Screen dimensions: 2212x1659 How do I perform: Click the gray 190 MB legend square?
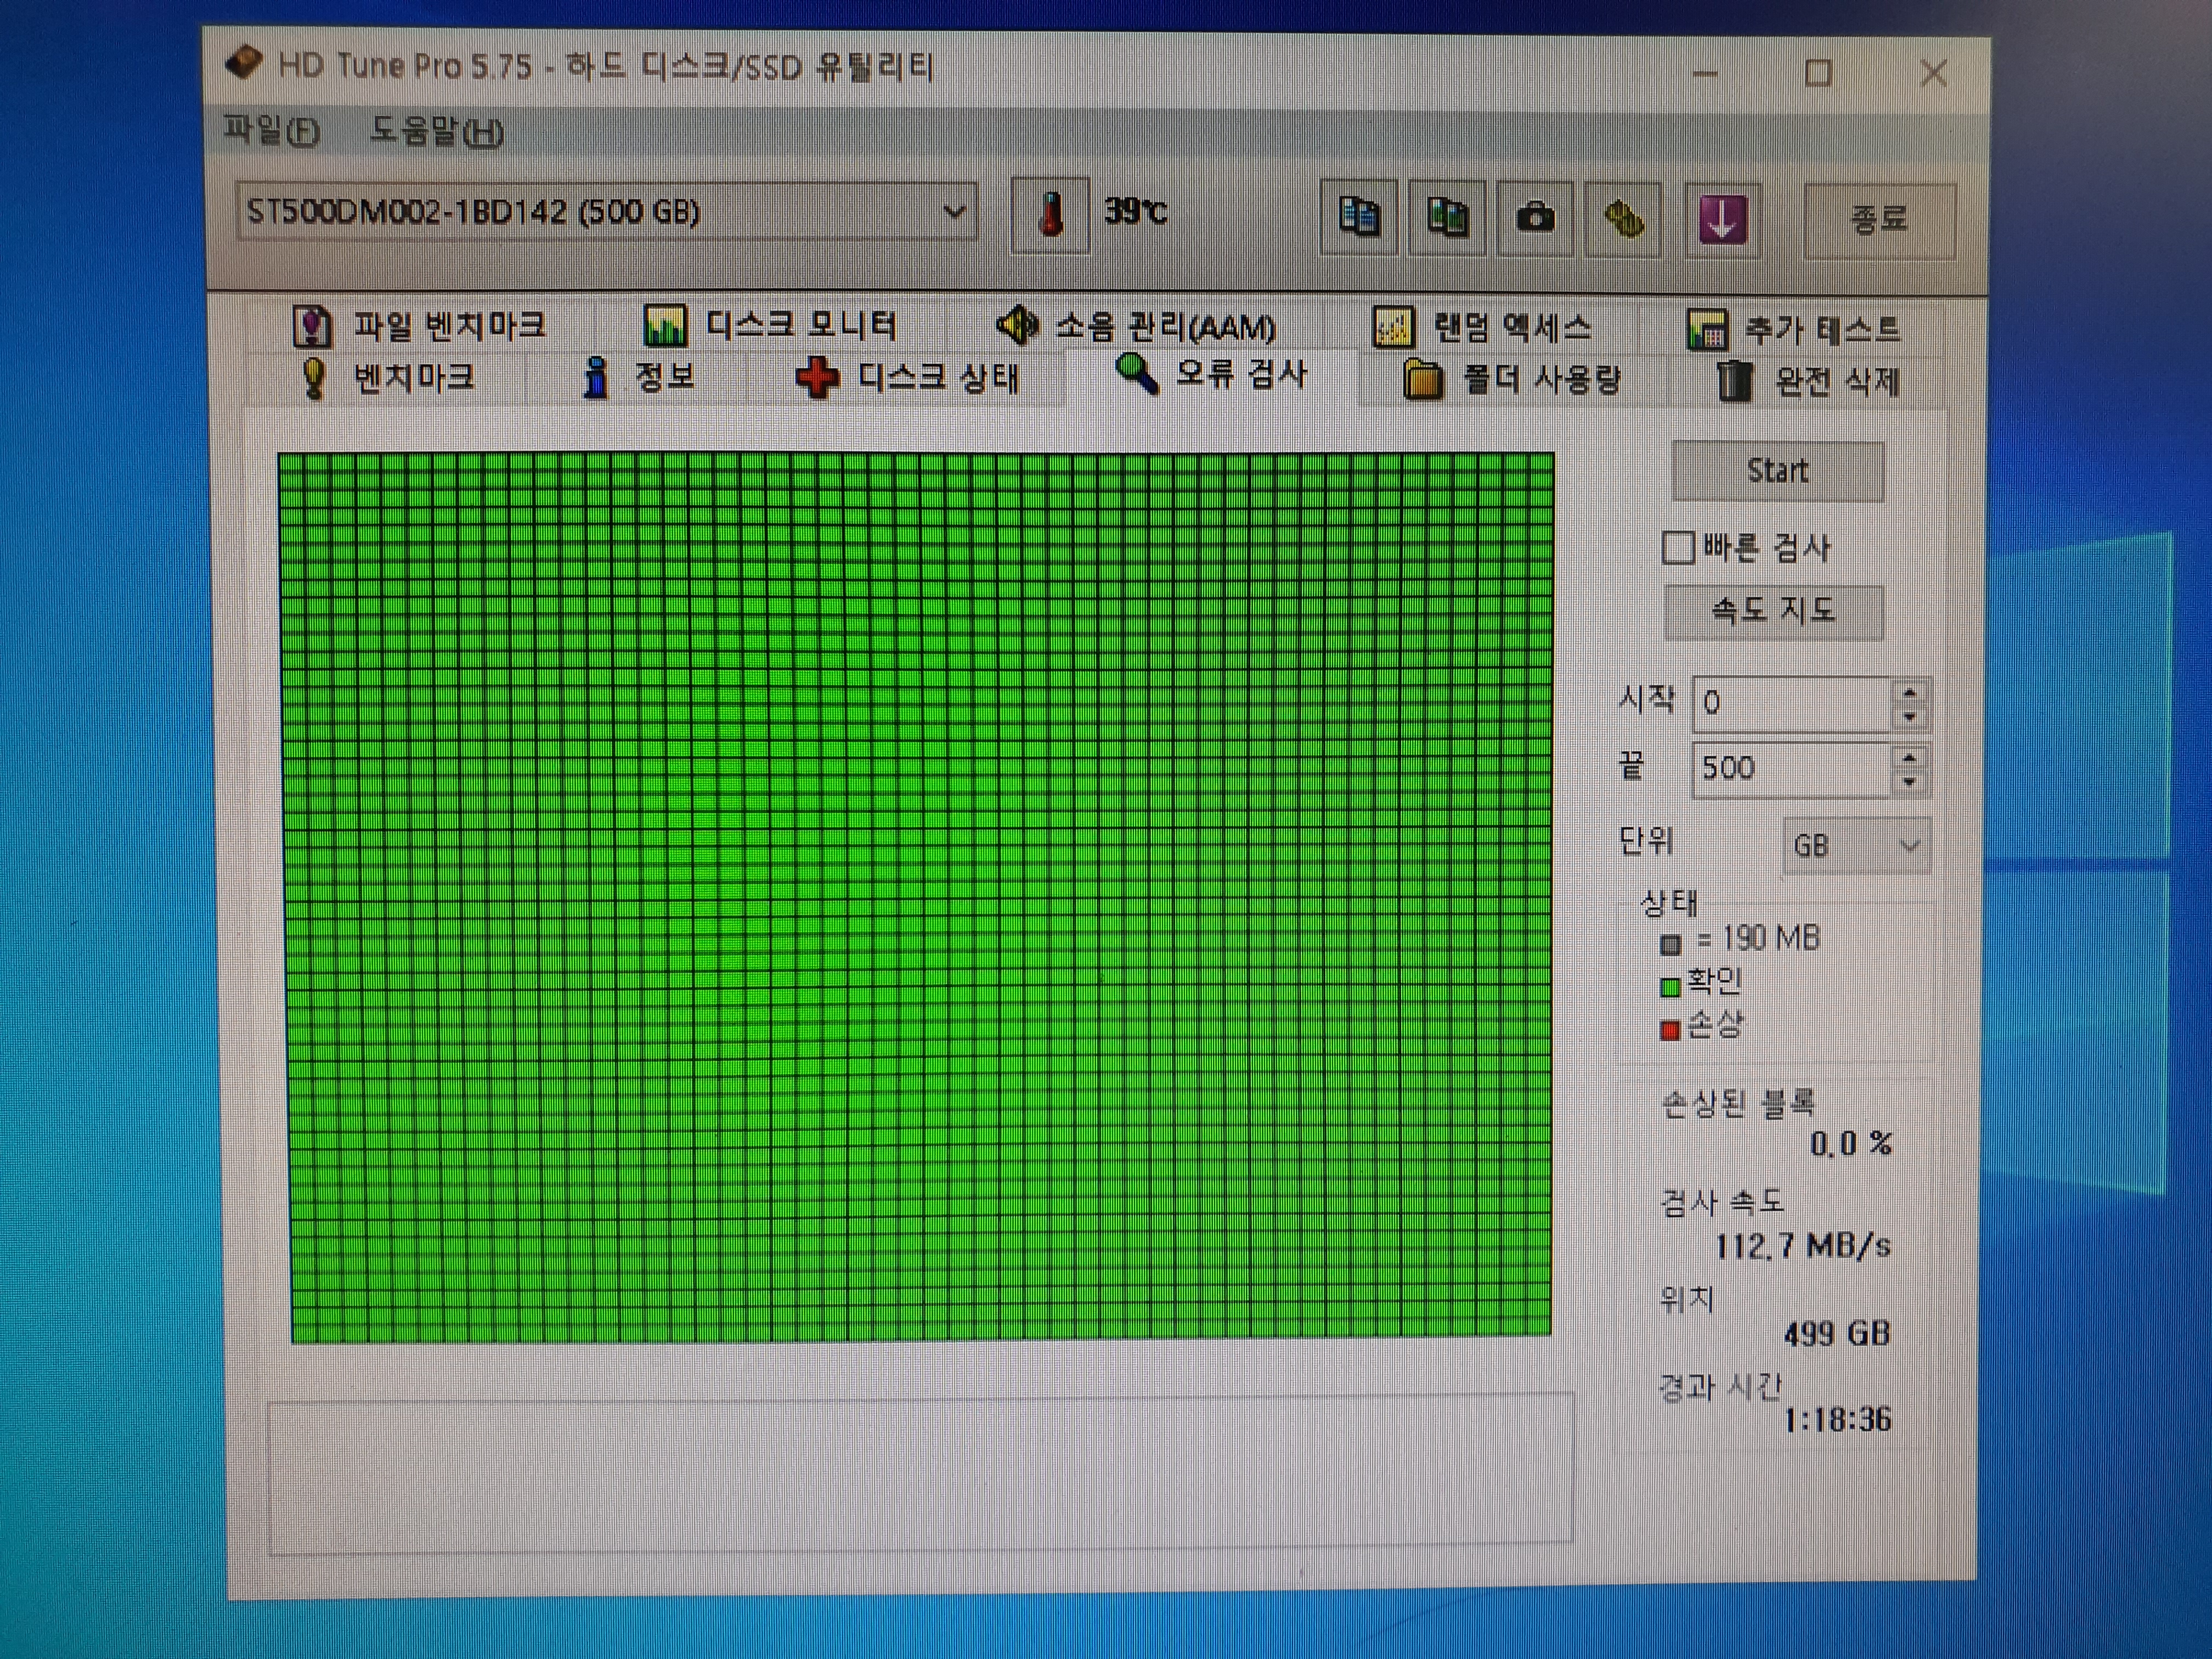point(1670,944)
